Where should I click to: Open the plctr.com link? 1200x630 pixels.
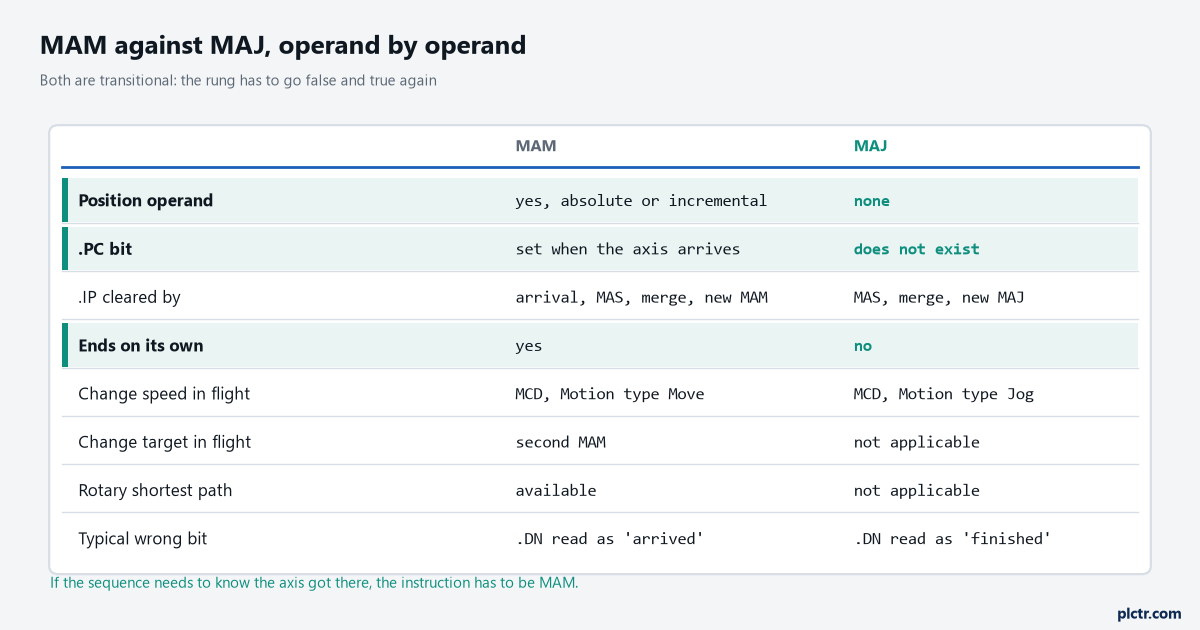[x=1149, y=613]
